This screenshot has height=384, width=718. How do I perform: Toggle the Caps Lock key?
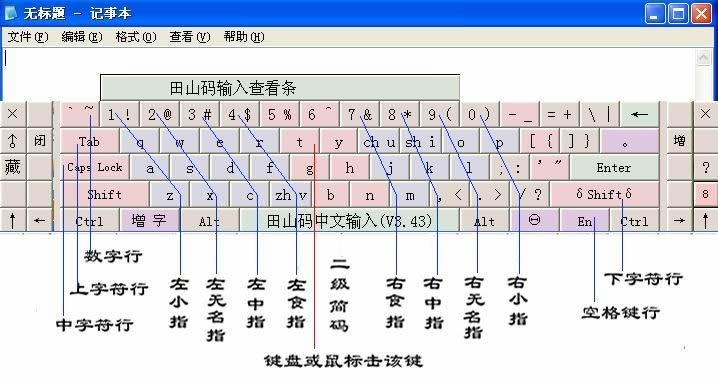(x=95, y=168)
